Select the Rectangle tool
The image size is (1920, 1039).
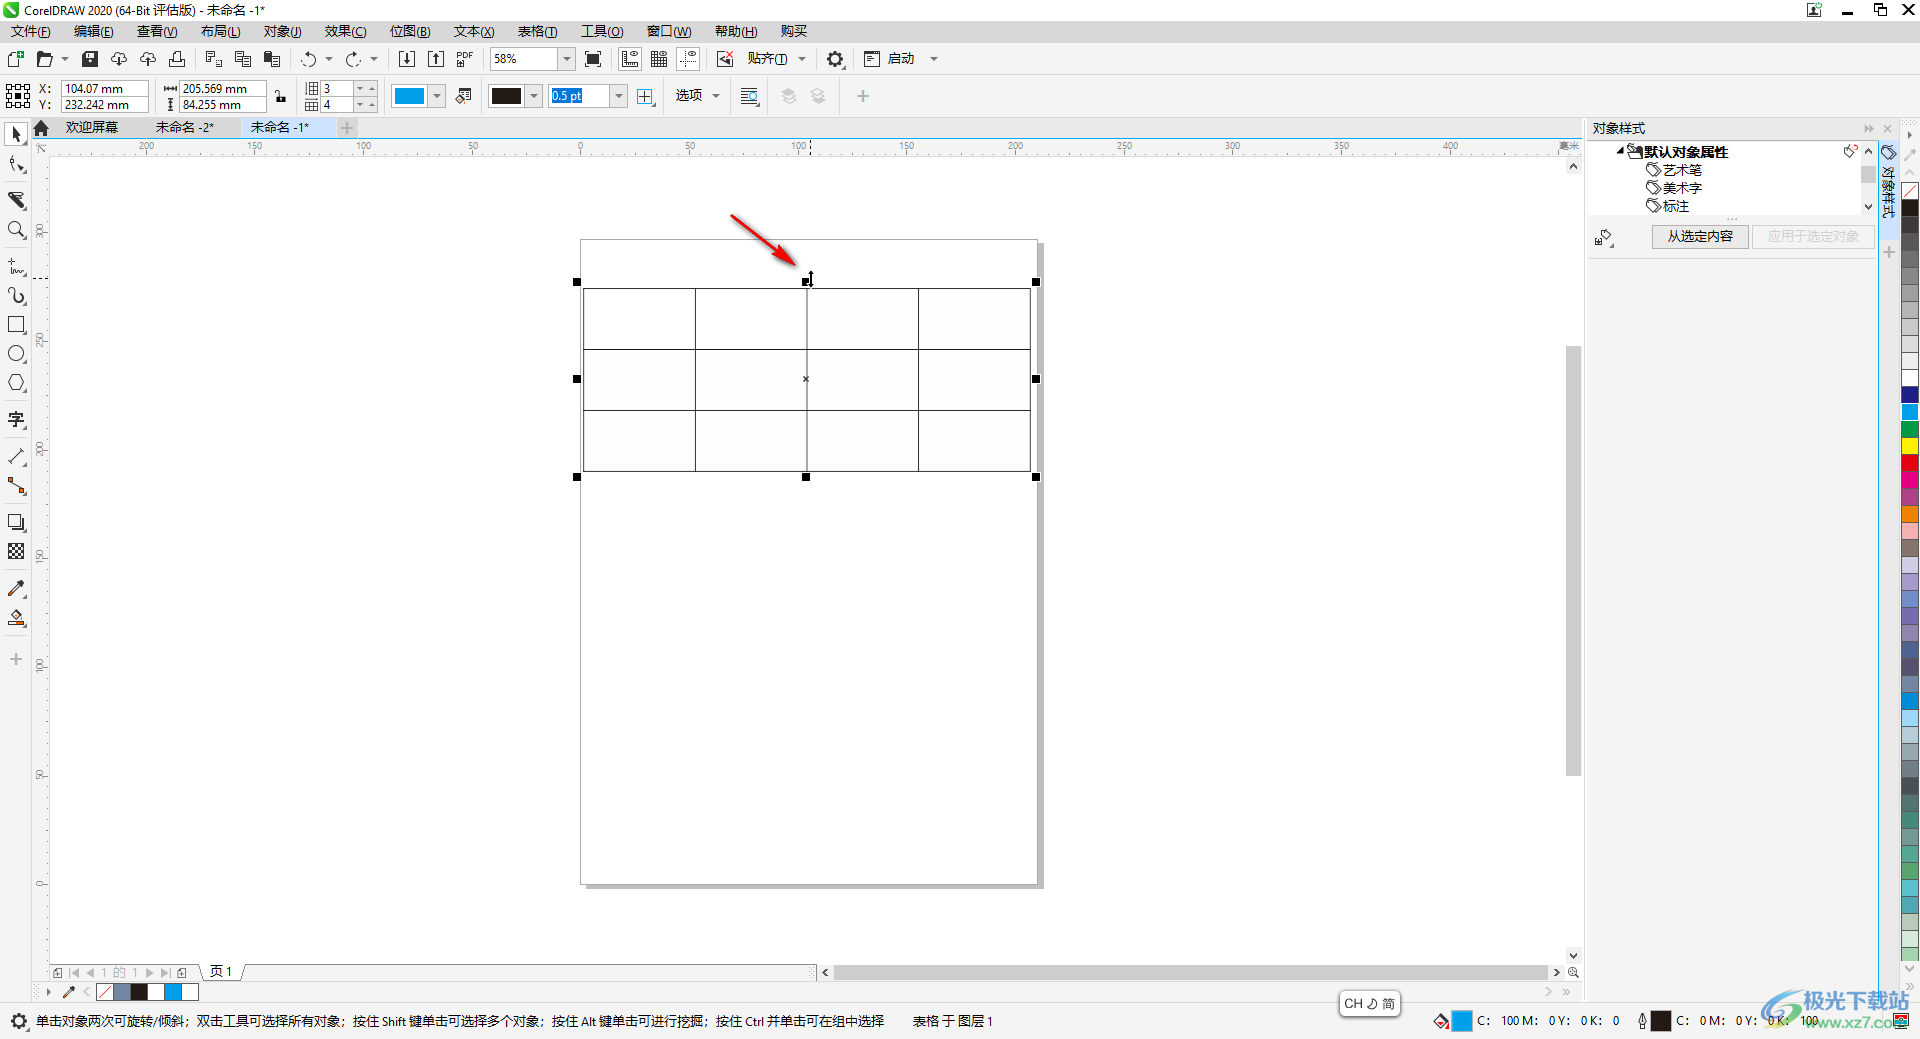16,325
